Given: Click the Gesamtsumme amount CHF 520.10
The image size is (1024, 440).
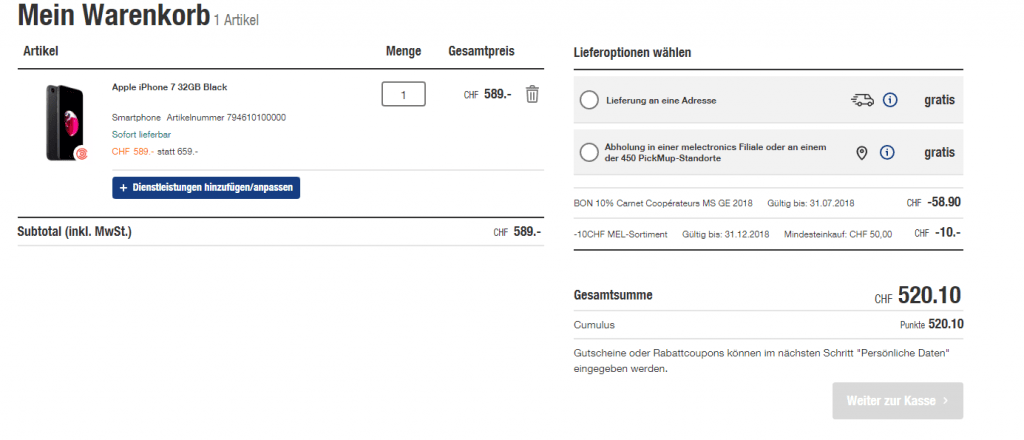Looking at the screenshot, I should 930,295.
